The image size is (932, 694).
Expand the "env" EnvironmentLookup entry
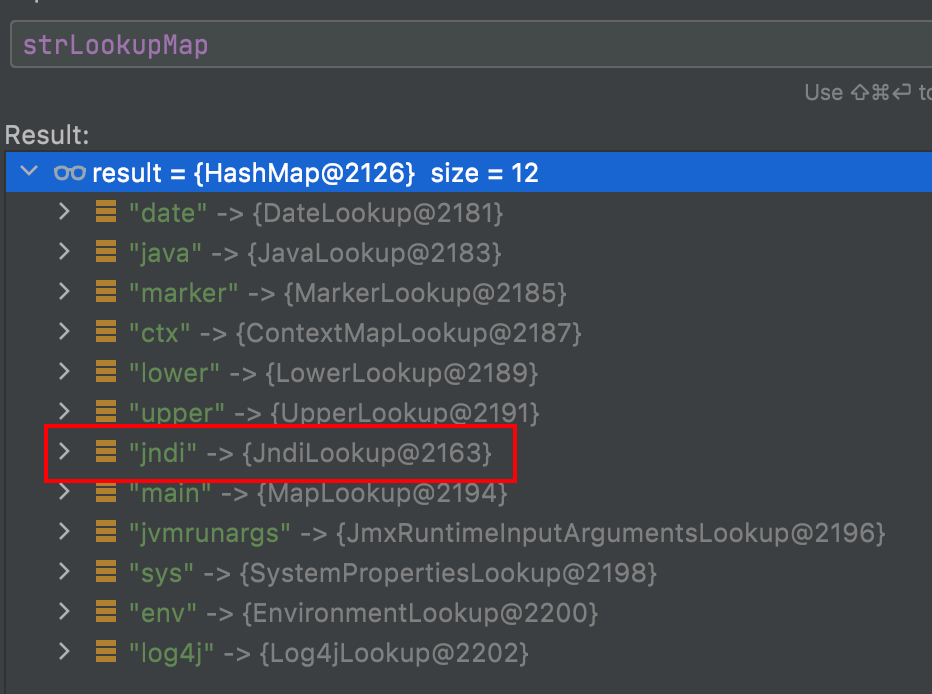[x=65, y=613]
